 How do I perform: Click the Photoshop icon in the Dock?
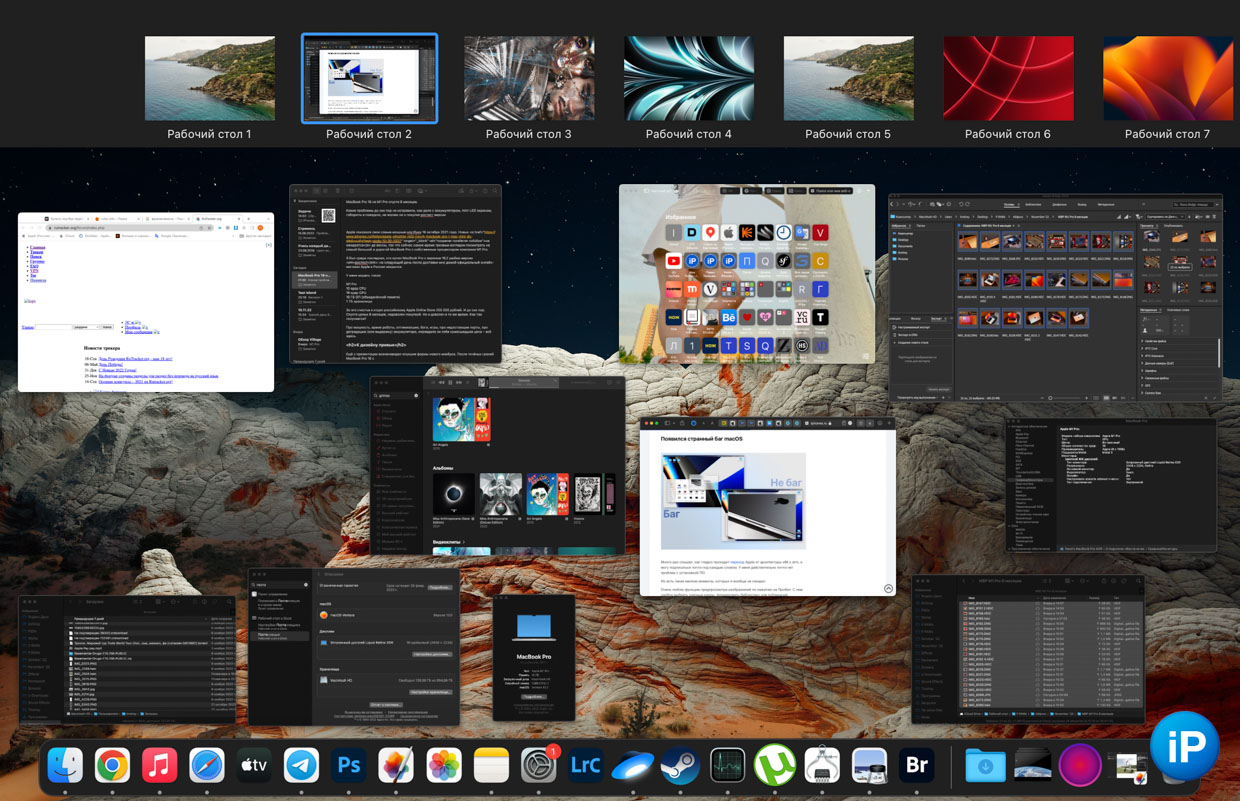pyautogui.click(x=349, y=766)
